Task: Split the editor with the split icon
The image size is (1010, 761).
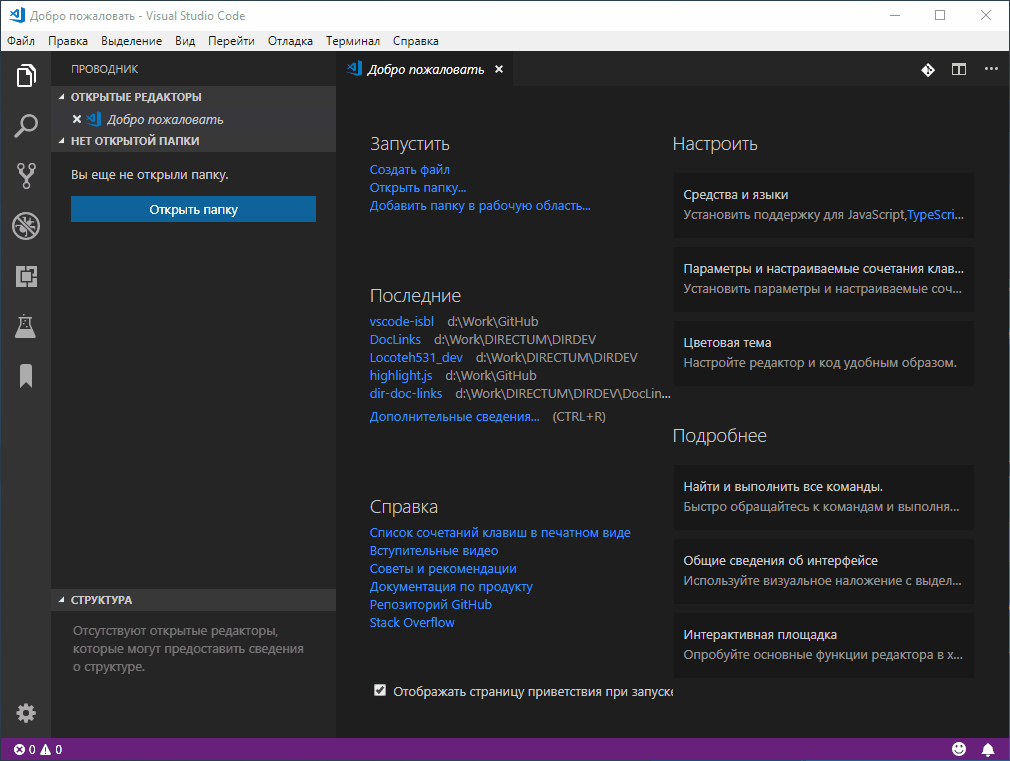Action: 959,69
